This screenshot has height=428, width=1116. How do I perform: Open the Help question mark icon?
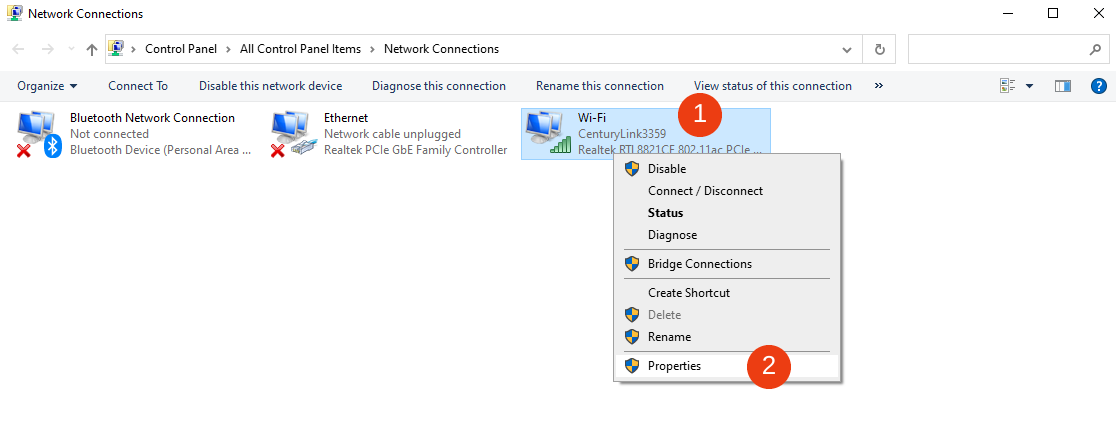point(1098,86)
